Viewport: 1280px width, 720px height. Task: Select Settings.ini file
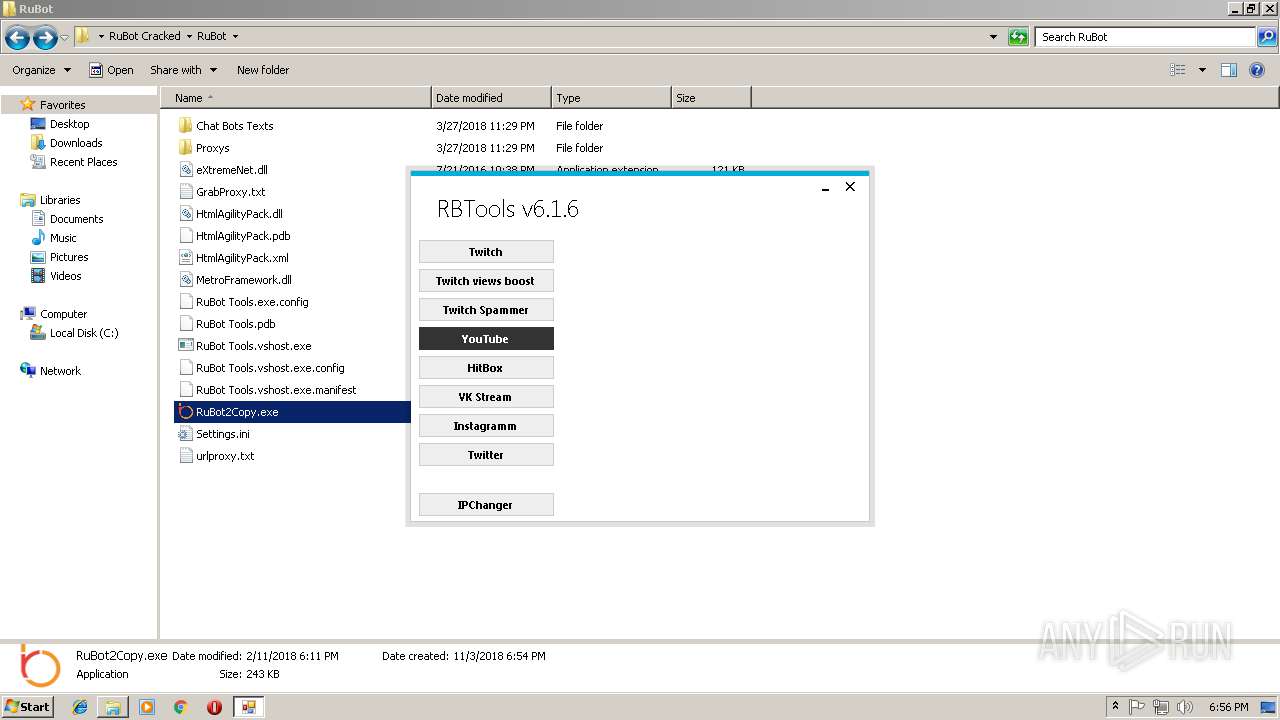(x=222, y=434)
